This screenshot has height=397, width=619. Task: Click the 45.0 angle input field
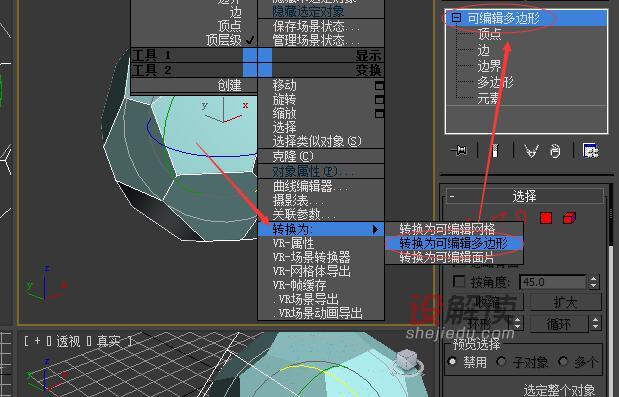point(553,282)
